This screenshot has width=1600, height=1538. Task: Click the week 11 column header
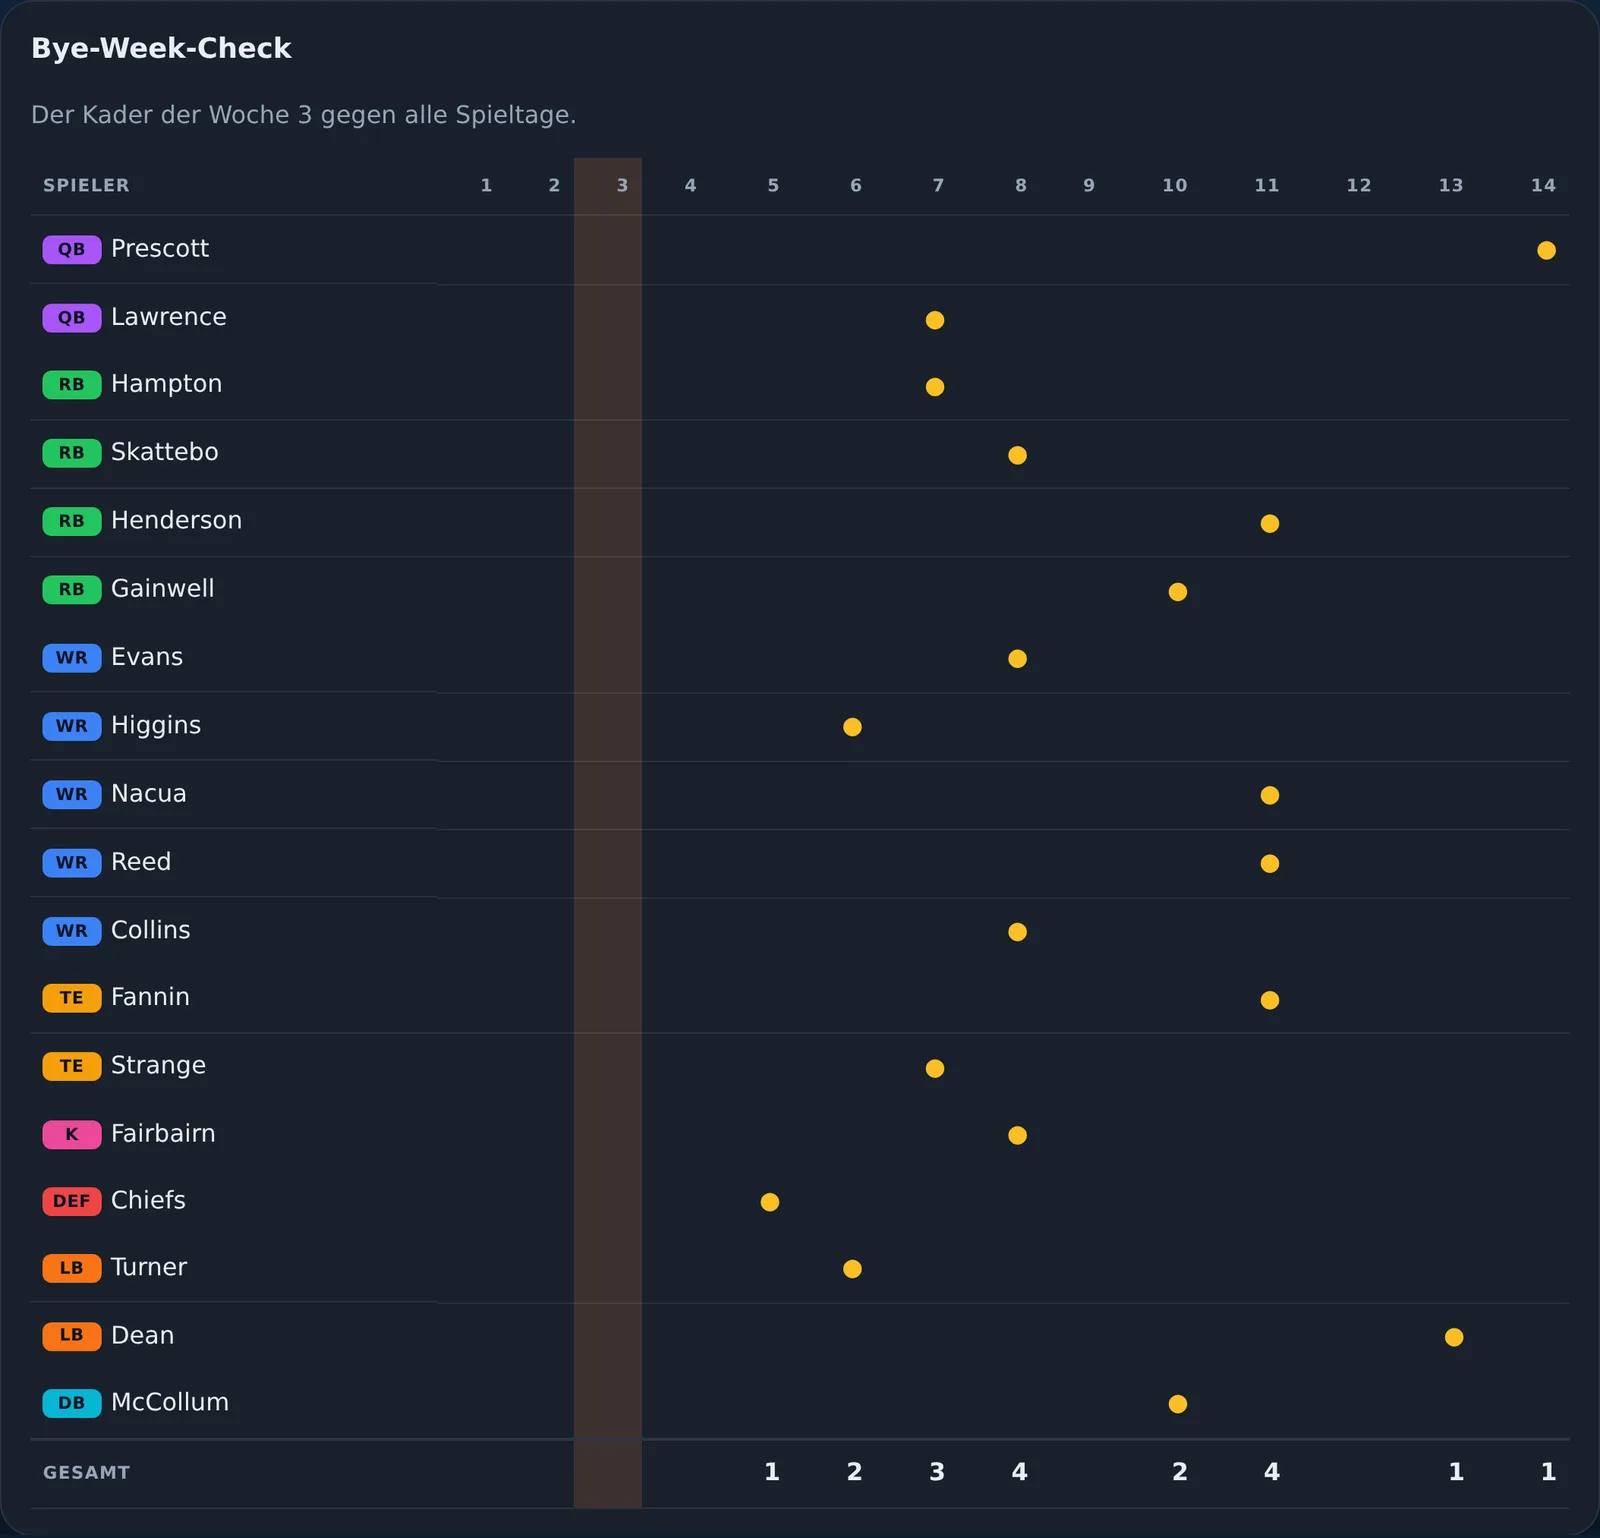(1267, 186)
